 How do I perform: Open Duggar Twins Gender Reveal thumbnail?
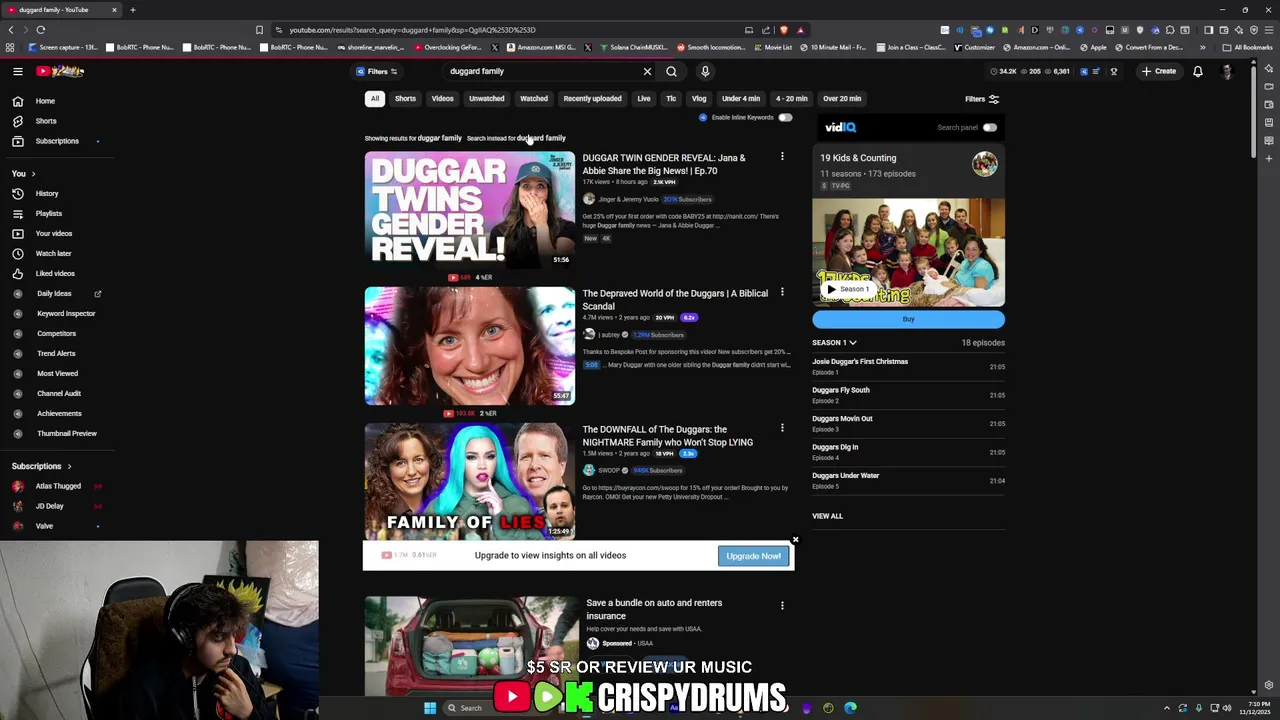click(470, 210)
